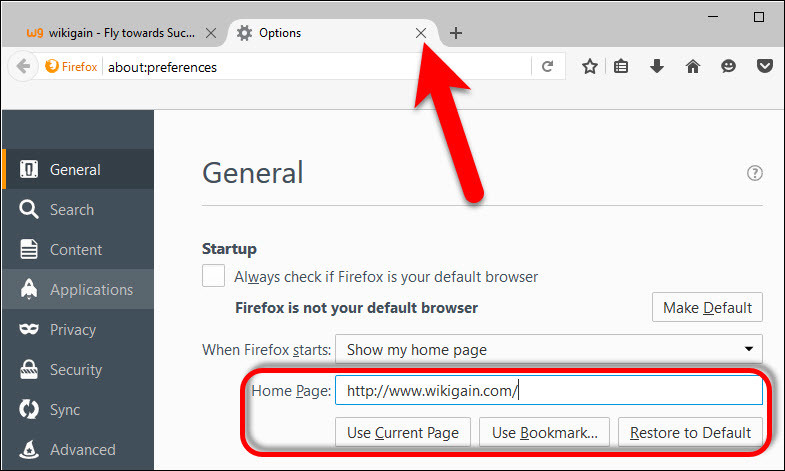Screen dimensions: 785x471
Task: Open the downloads arrow icon
Action: [656, 67]
